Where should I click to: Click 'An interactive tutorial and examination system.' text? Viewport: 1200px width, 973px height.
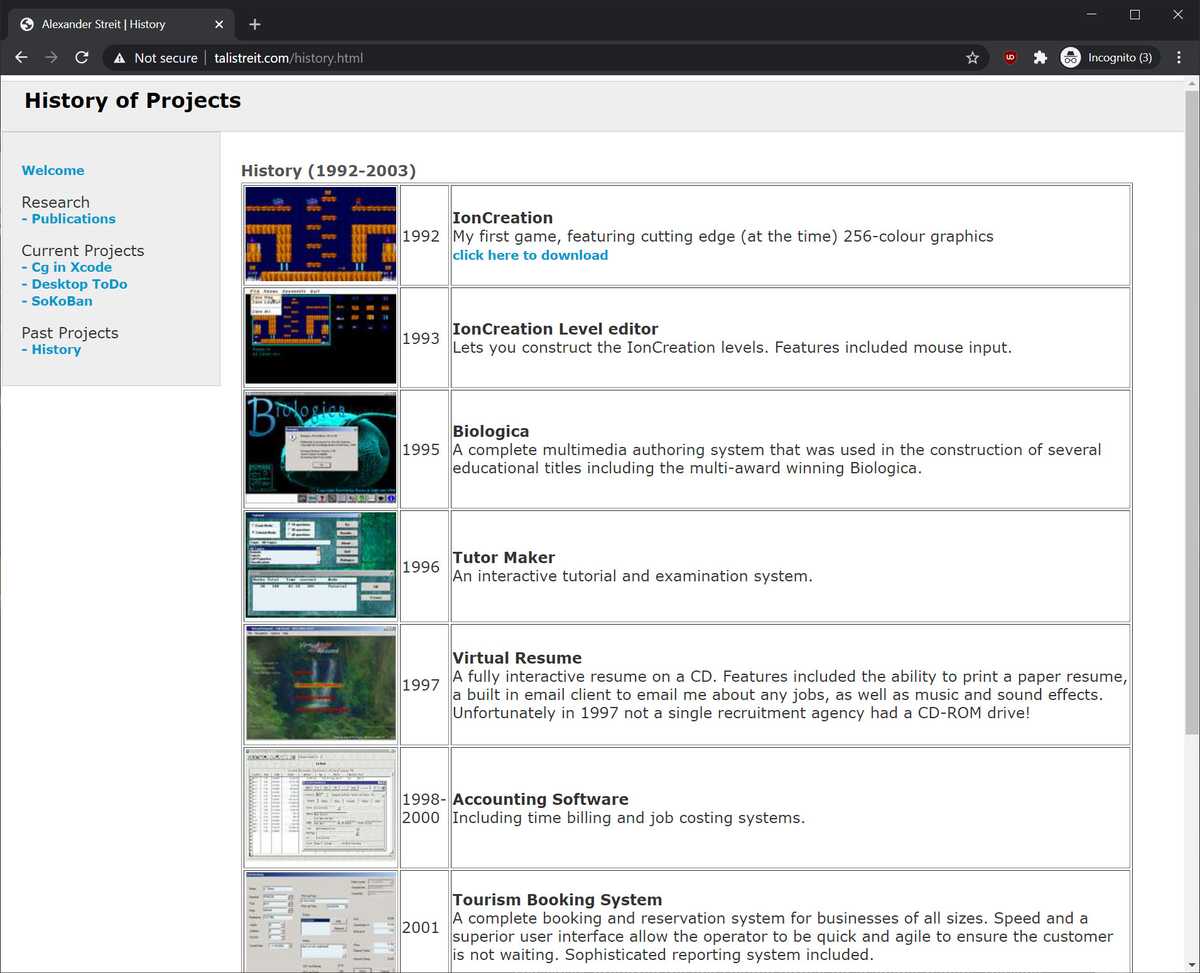[633, 577]
